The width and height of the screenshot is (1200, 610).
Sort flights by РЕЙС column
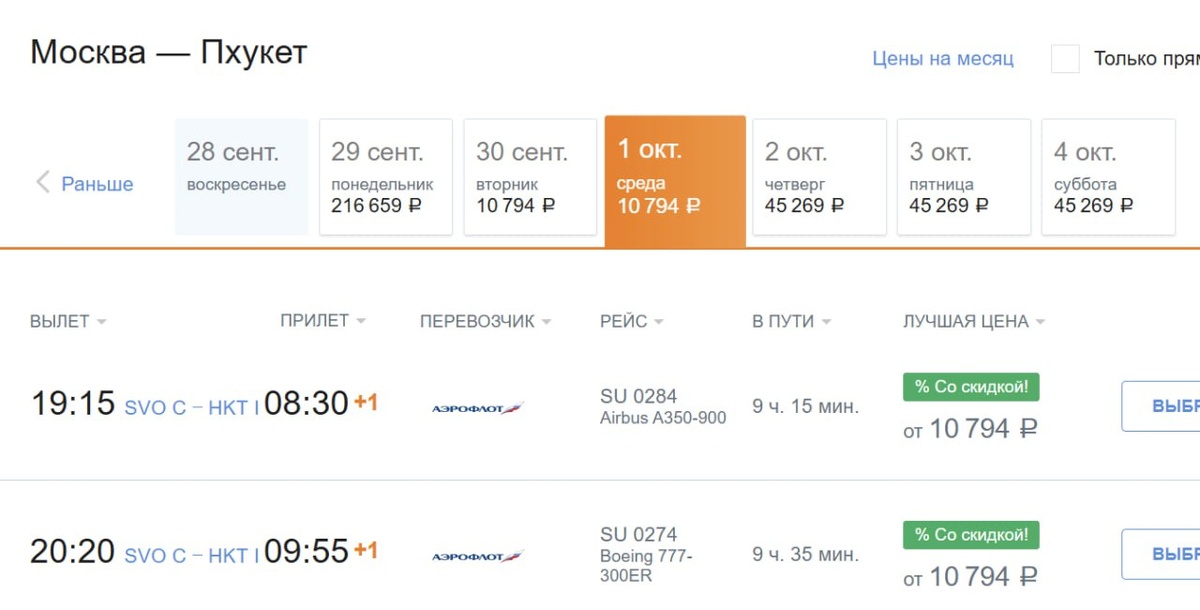point(658,322)
